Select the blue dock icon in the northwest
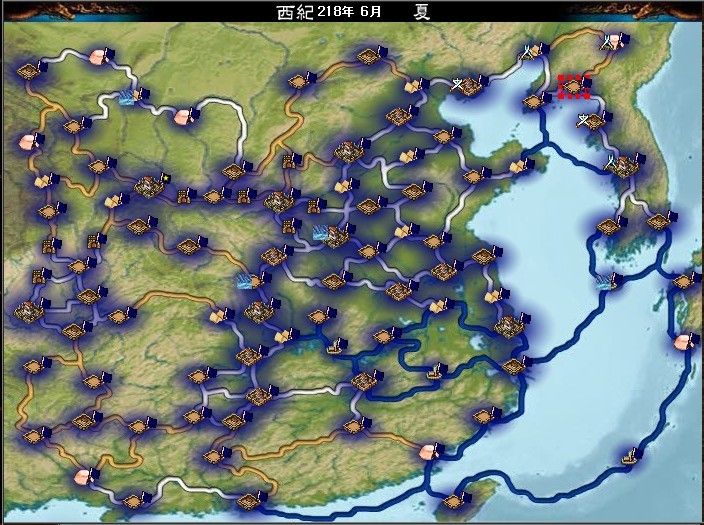The image size is (704, 525). 128,97
